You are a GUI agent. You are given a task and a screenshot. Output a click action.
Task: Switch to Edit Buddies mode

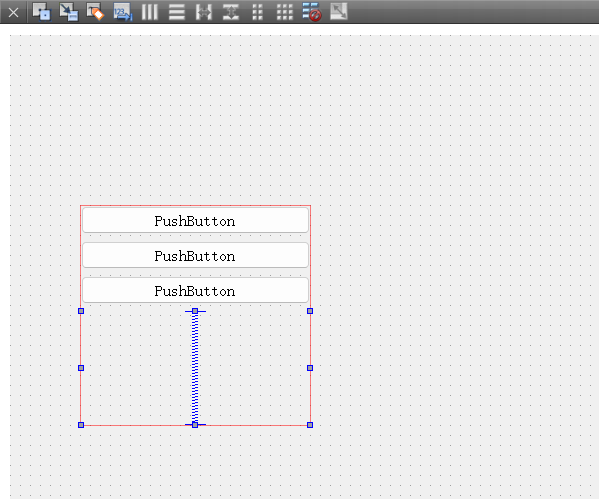(95, 12)
